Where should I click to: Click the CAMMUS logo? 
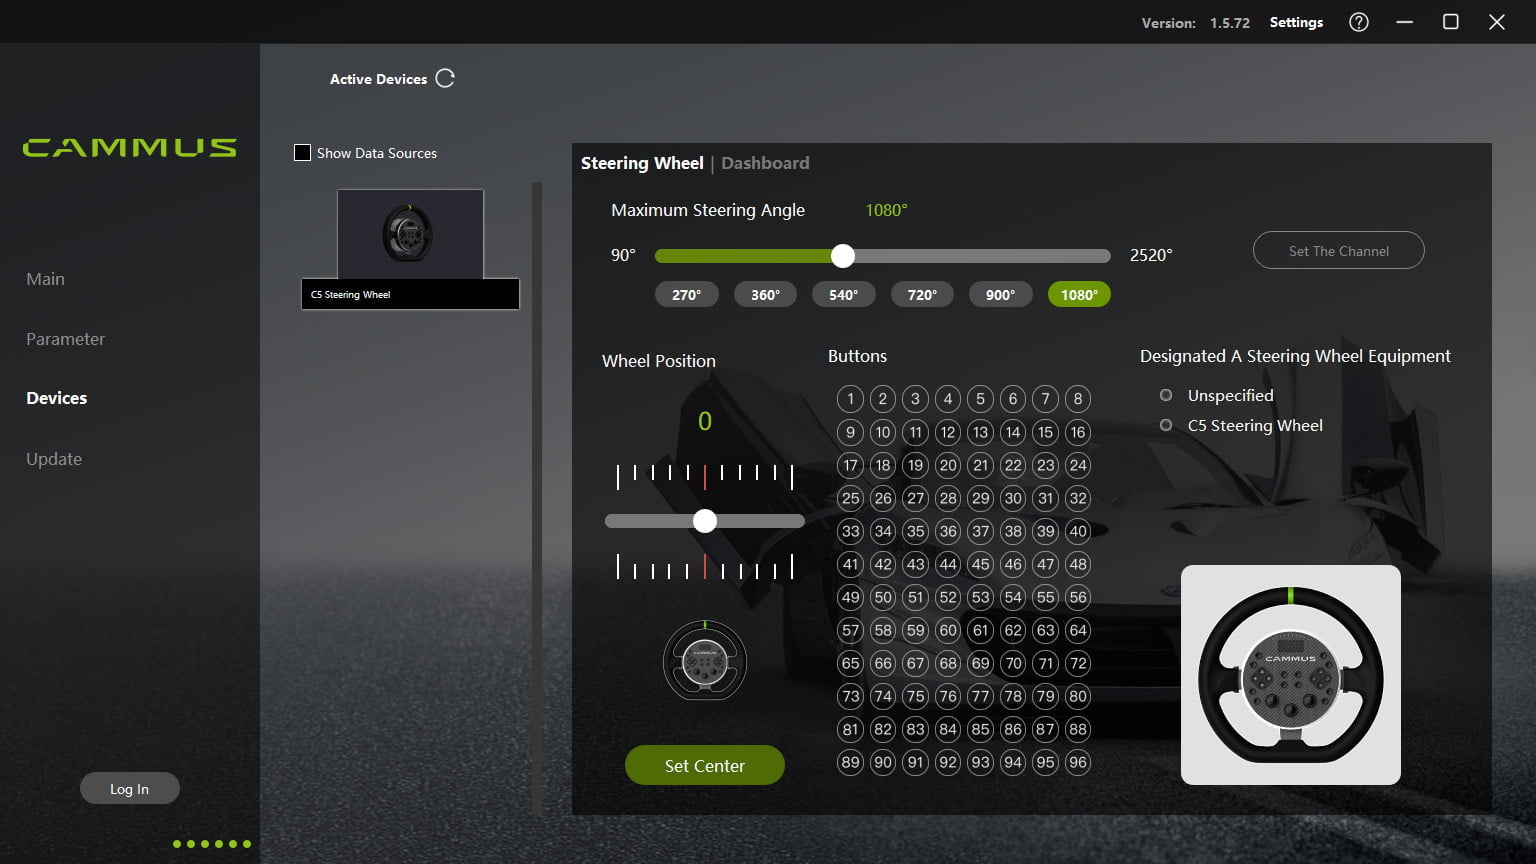pyautogui.click(x=130, y=148)
